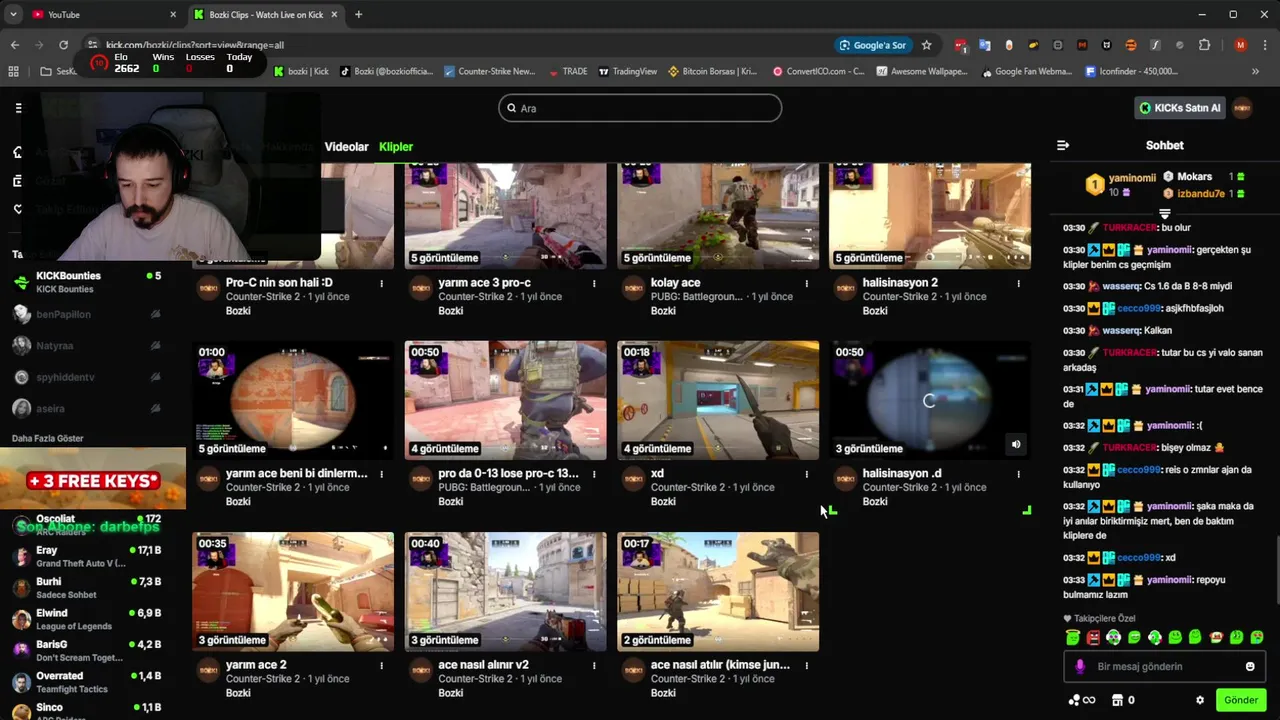
Task: Reload the current page
Action: coord(63,45)
